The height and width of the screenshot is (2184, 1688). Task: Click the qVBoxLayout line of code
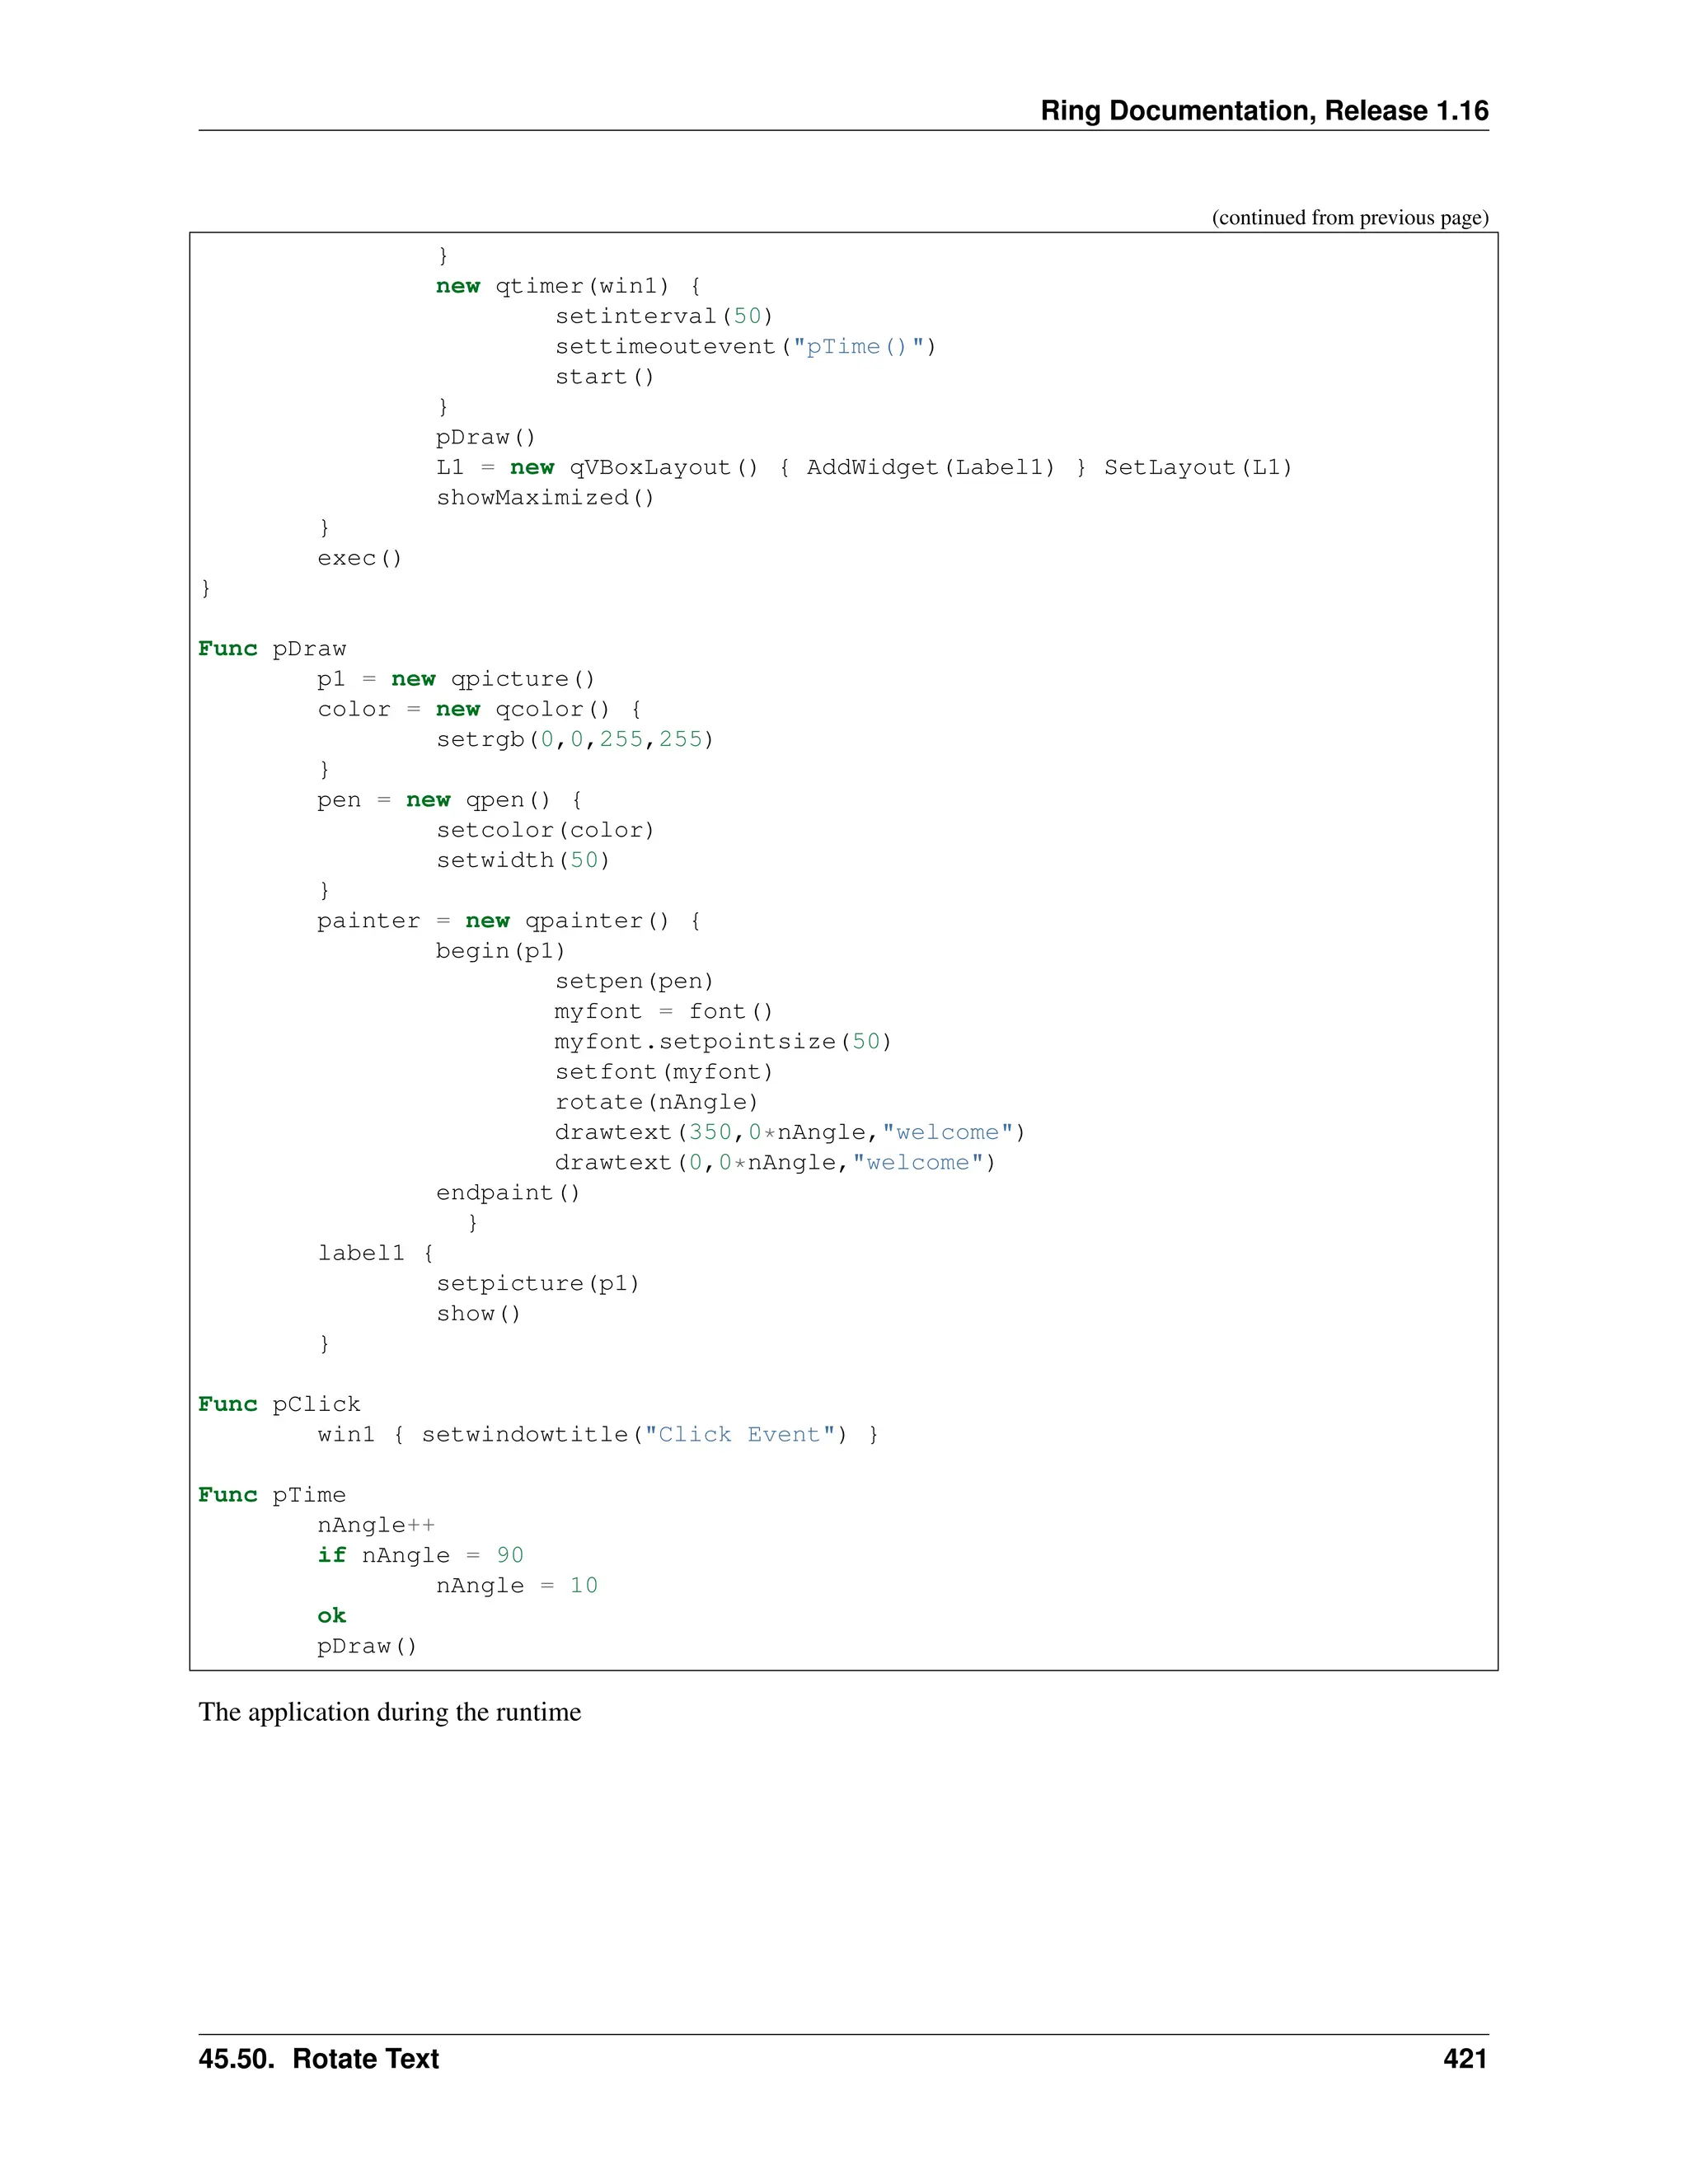click(863, 468)
